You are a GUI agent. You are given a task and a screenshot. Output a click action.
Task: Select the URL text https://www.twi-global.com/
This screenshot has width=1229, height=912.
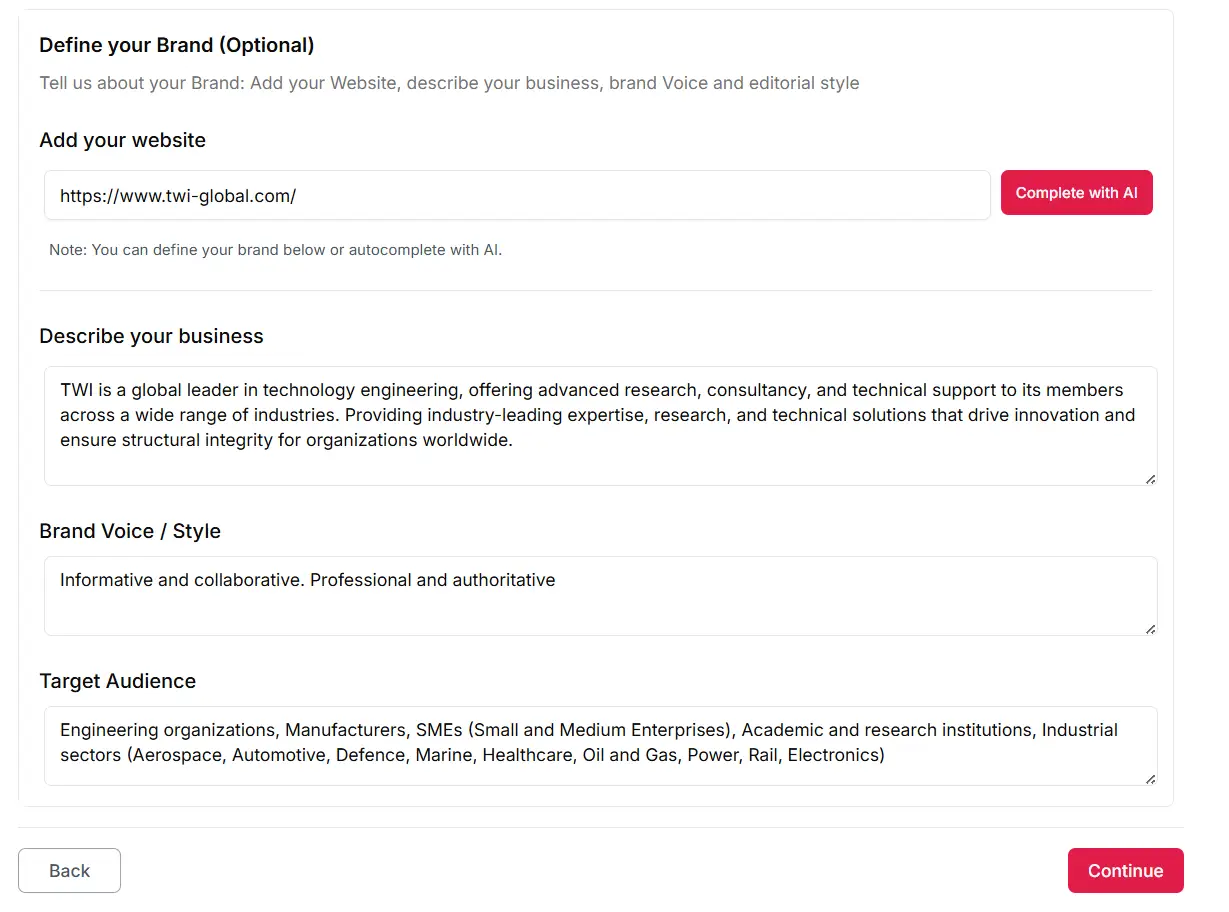tap(177, 196)
